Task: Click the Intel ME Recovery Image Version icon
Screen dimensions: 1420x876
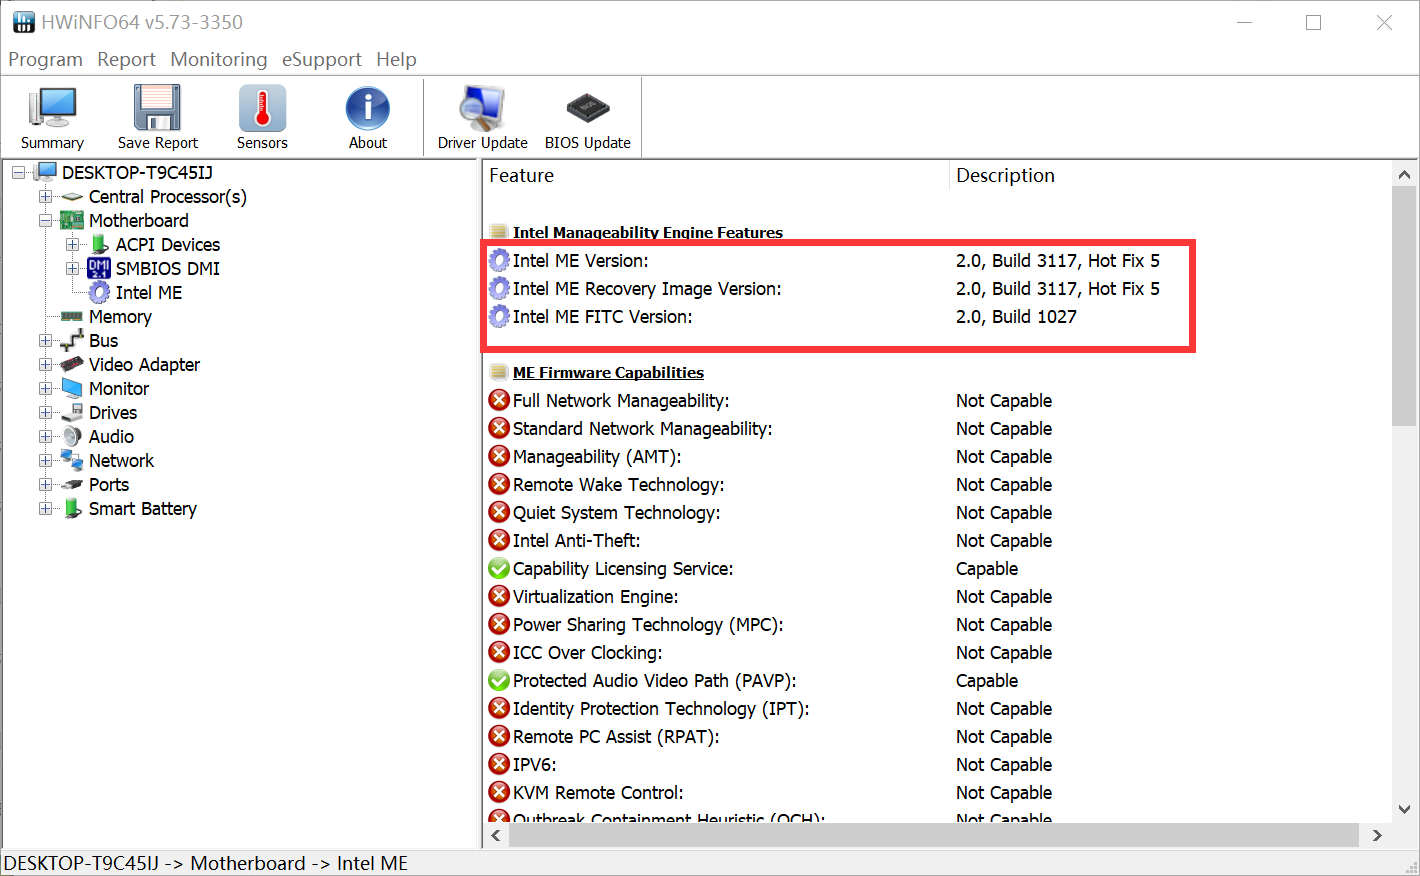Action: tap(499, 289)
